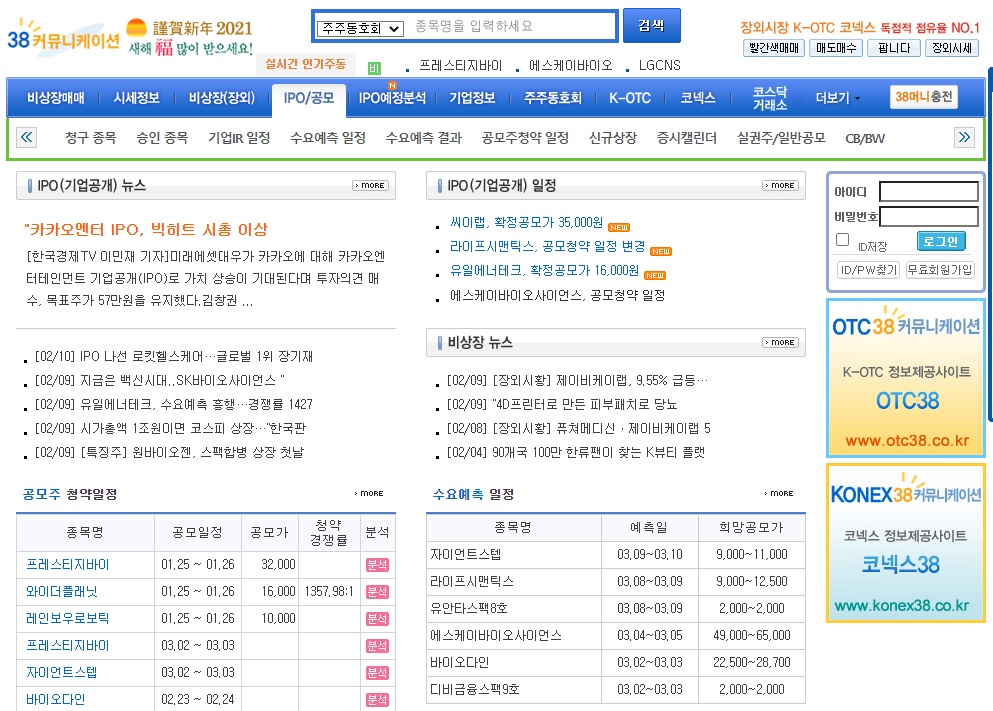993x711 pixels.
Task: Open 신규상장 submenu link
Action: pyautogui.click(x=612, y=138)
